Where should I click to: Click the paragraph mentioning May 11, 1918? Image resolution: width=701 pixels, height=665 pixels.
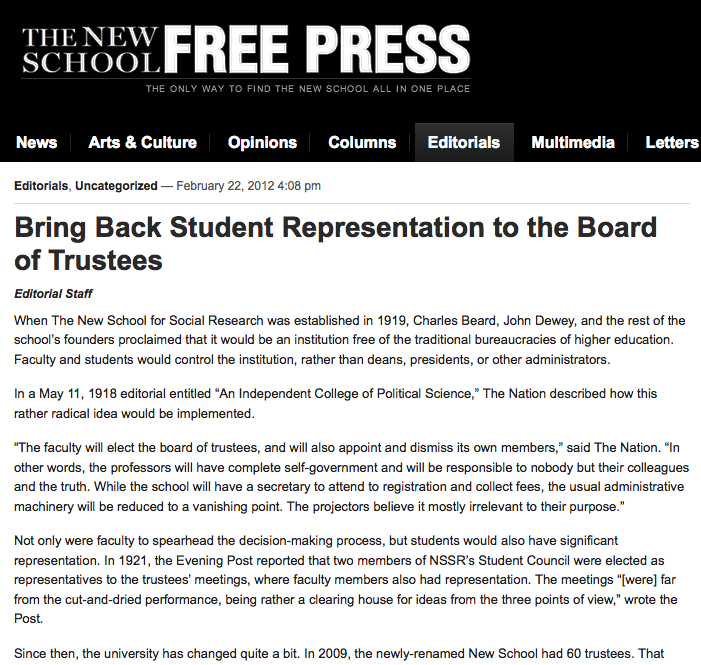[x=335, y=403]
